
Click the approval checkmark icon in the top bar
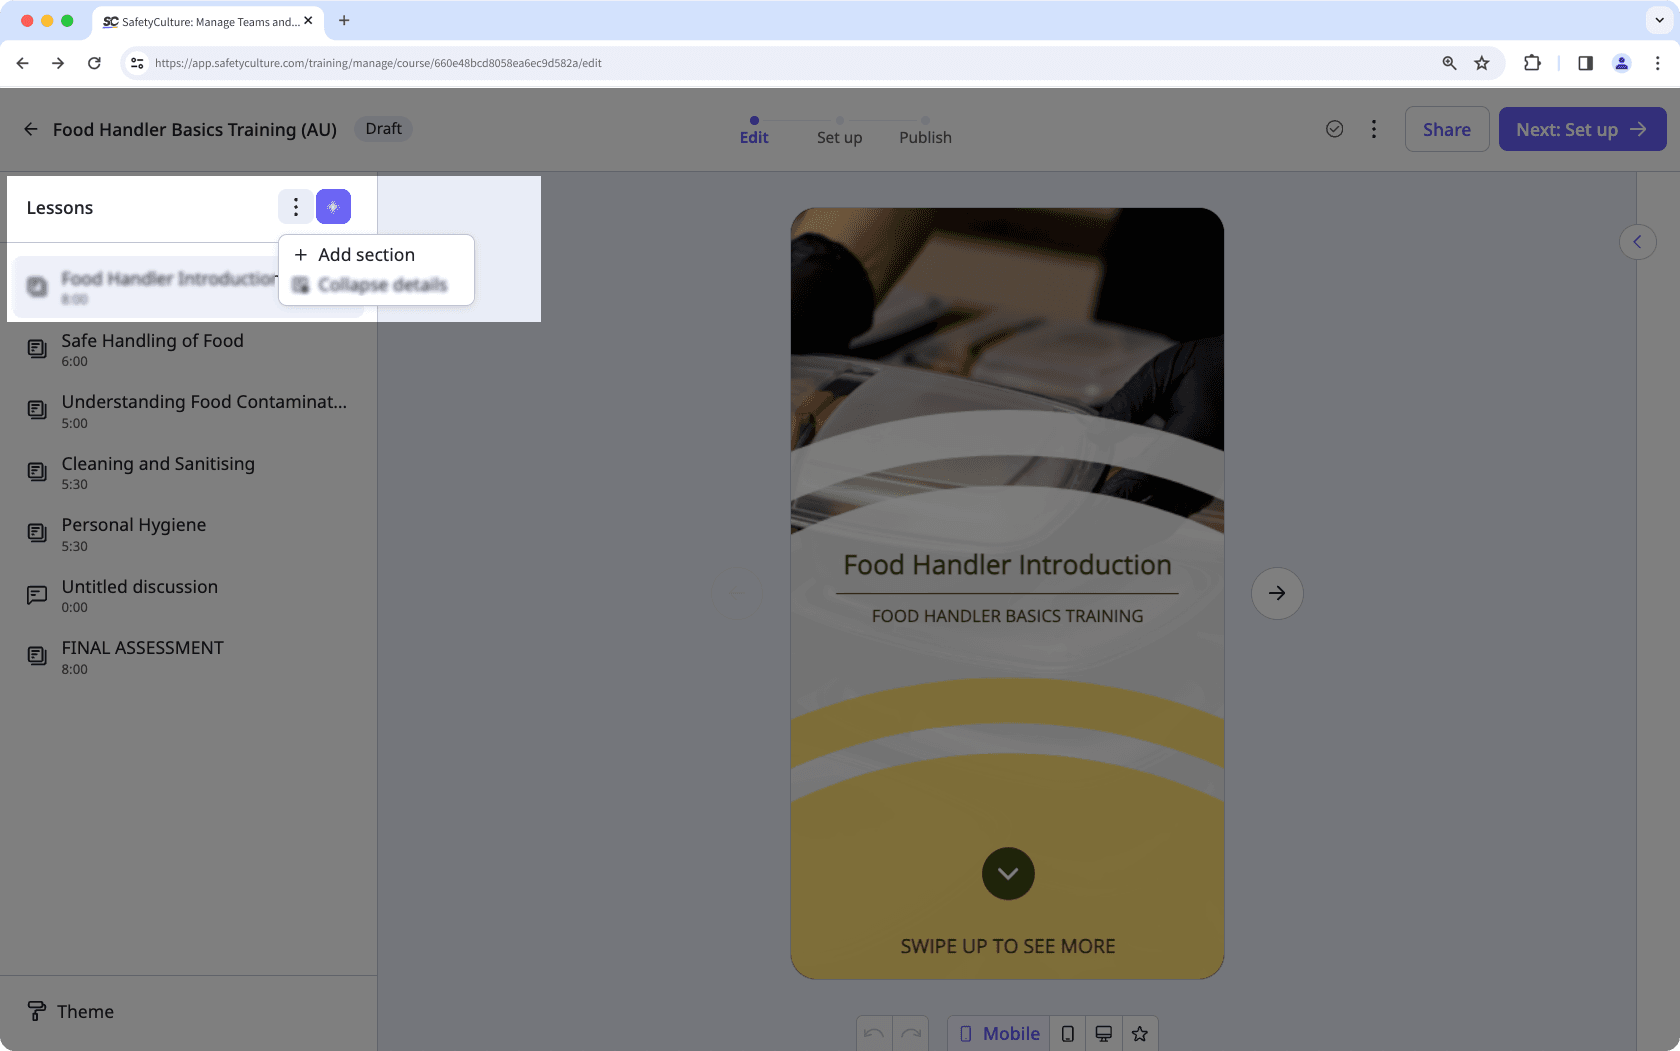click(x=1335, y=129)
